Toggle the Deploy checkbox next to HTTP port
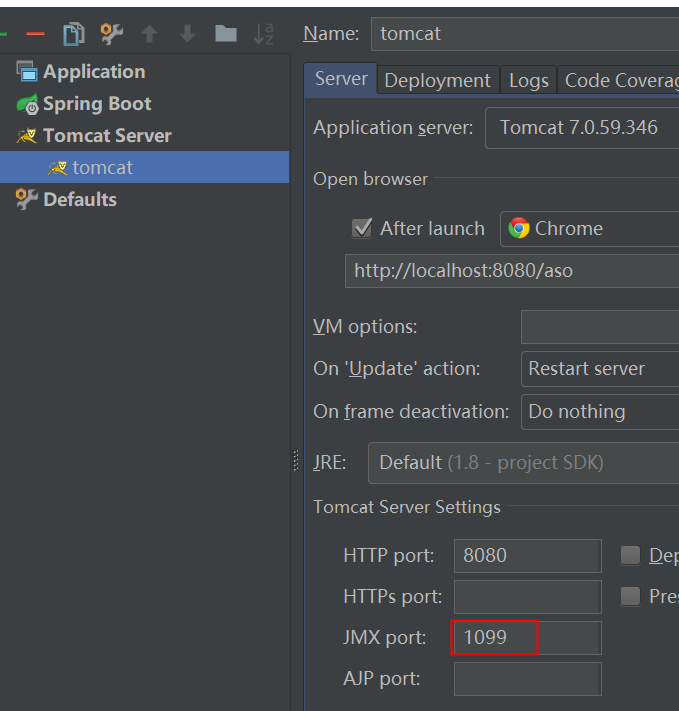Screen dimensions: 679x711 630,555
